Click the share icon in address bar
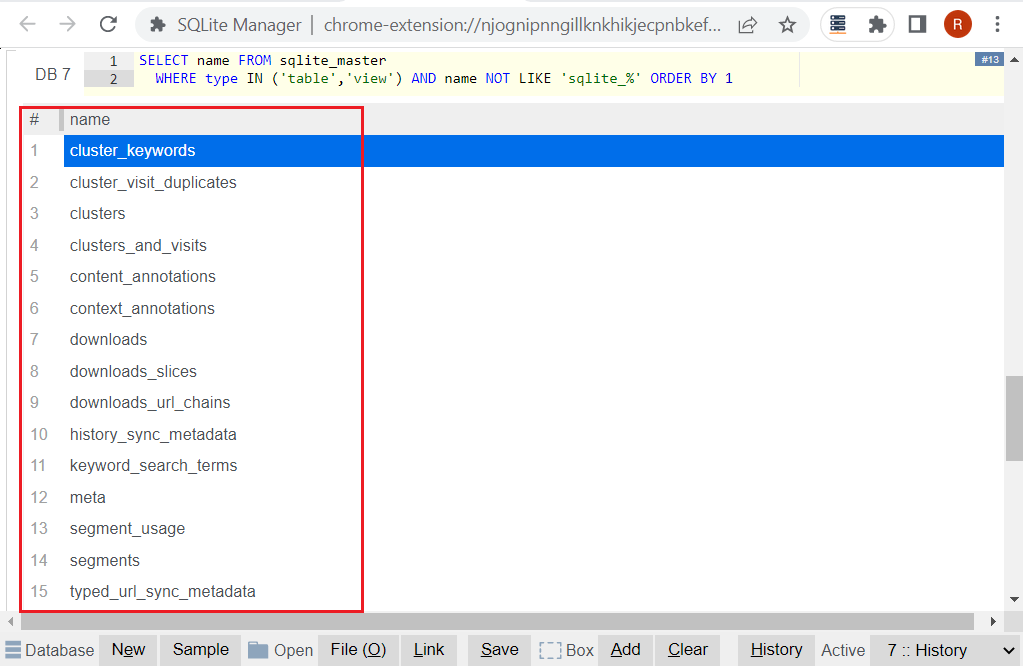The width and height of the screenshot is (1023, 666). click(747, 25)
